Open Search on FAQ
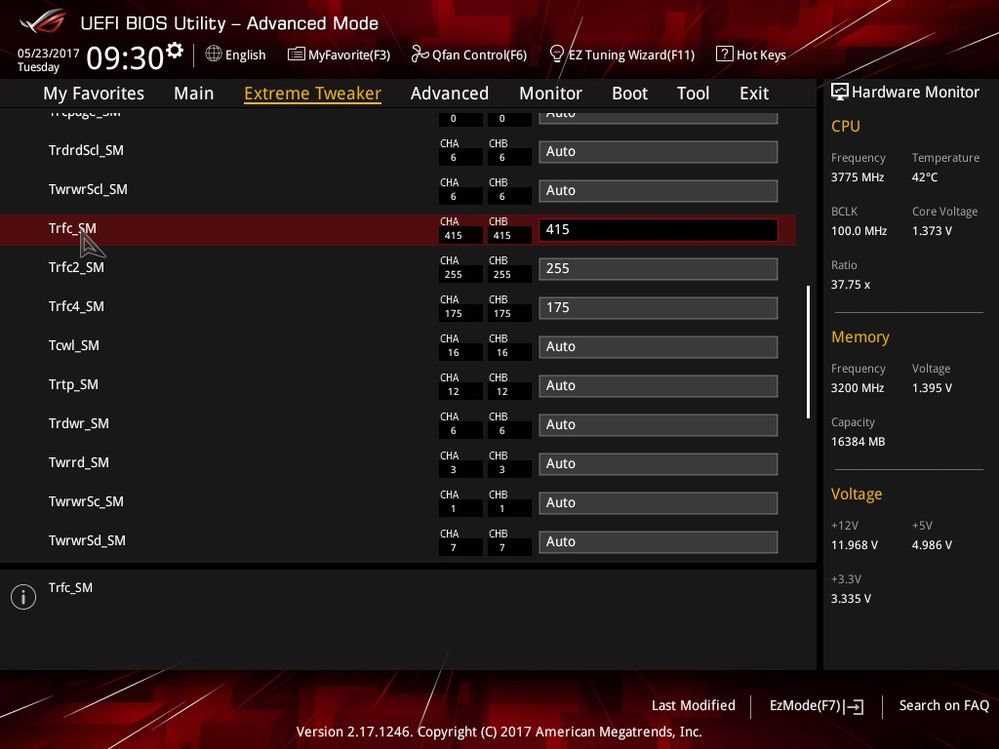This screenshot has width=999, height=749. pos(944,705)
